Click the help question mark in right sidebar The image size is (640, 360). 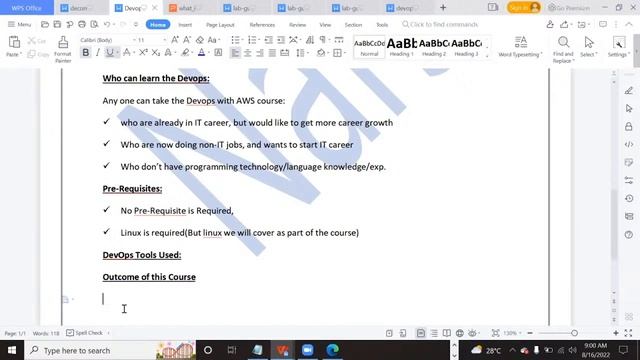tap(629, 235)
